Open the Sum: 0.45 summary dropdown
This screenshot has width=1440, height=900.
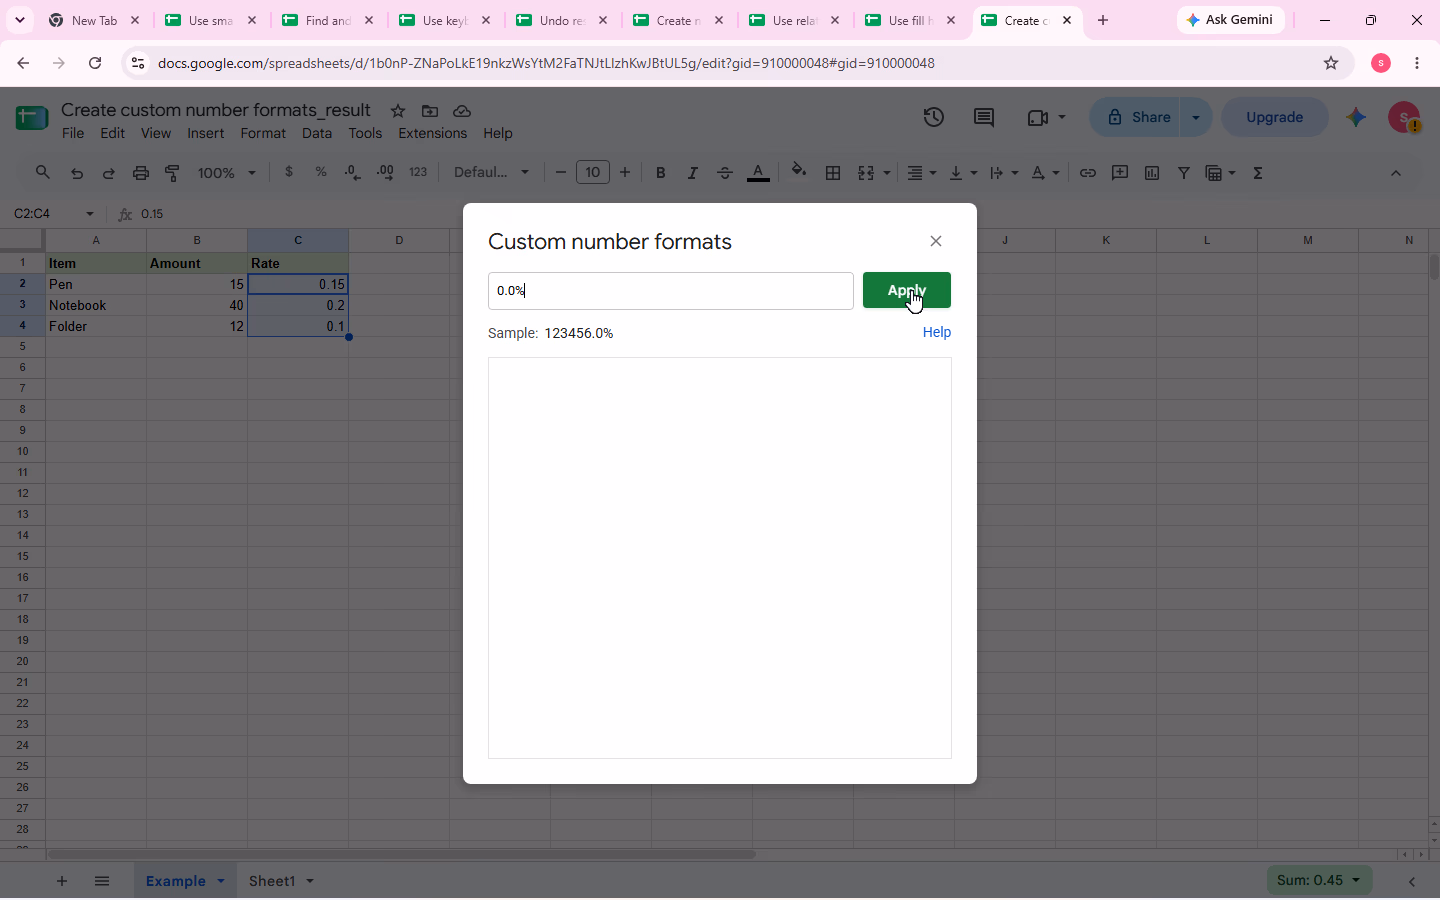1318,880
